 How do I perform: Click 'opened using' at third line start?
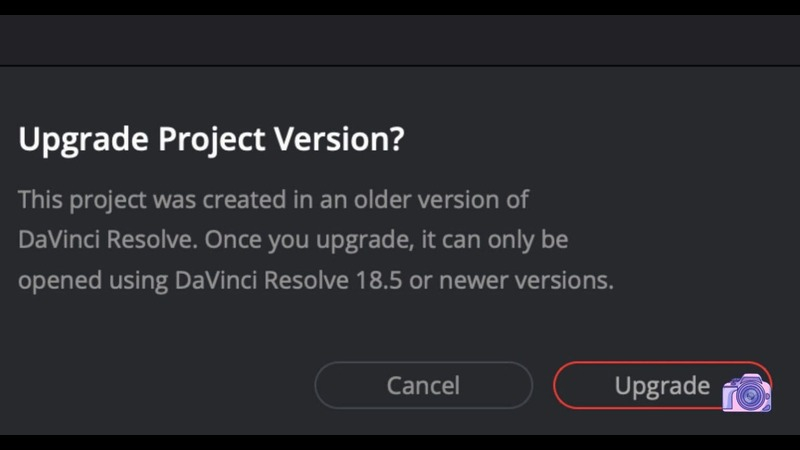tap(93, 281)
